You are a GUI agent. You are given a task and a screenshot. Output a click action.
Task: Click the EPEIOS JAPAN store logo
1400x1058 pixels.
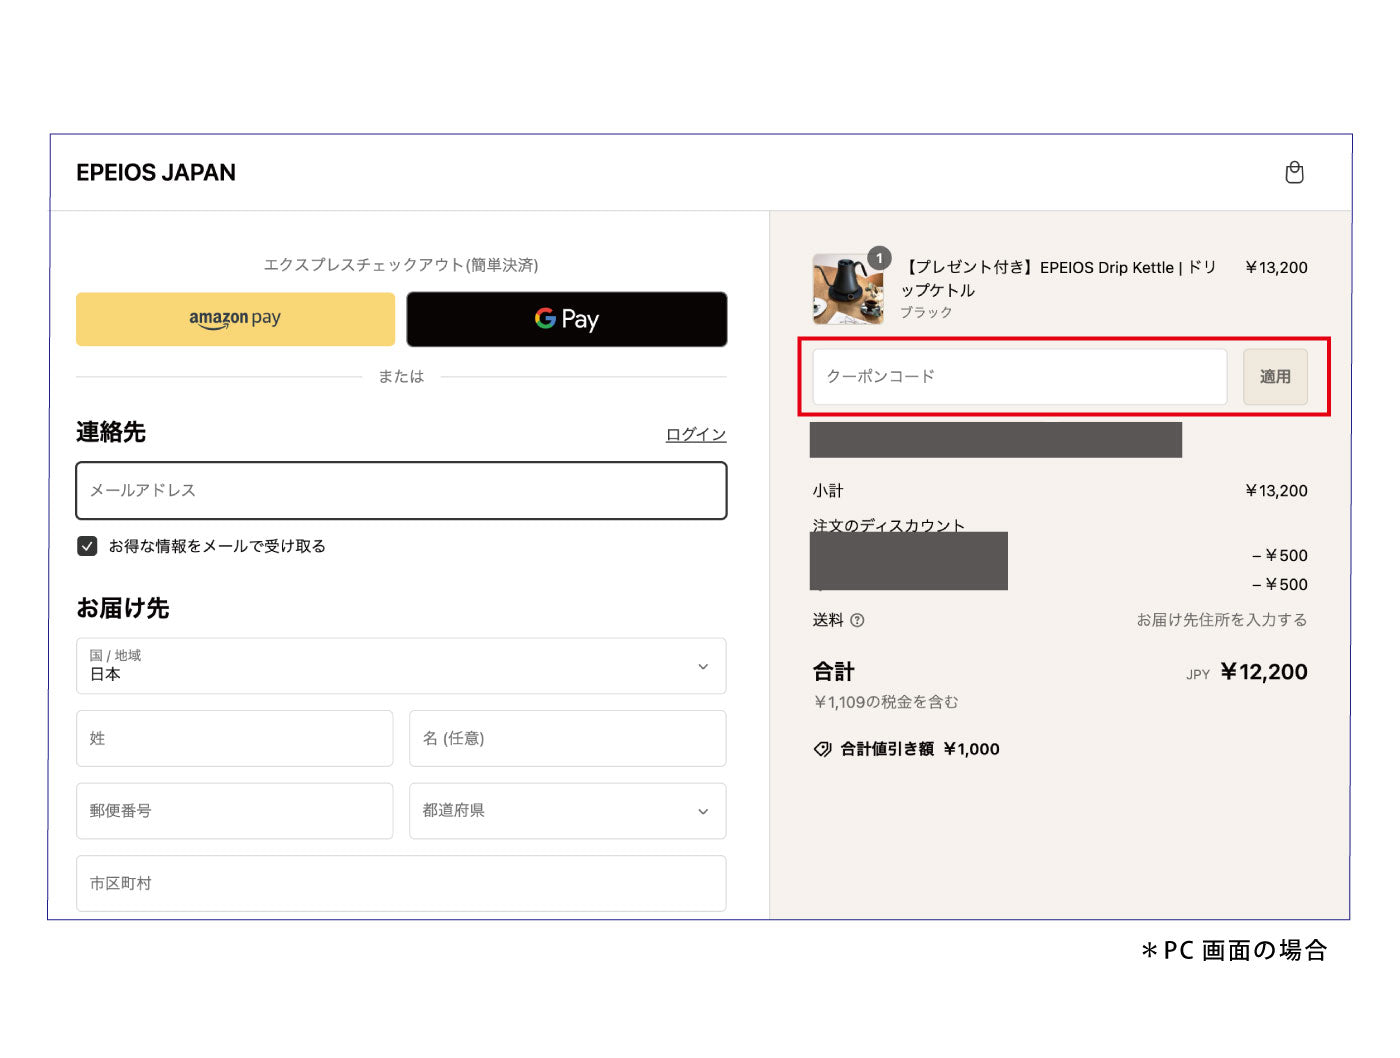[x=156, y=173]
